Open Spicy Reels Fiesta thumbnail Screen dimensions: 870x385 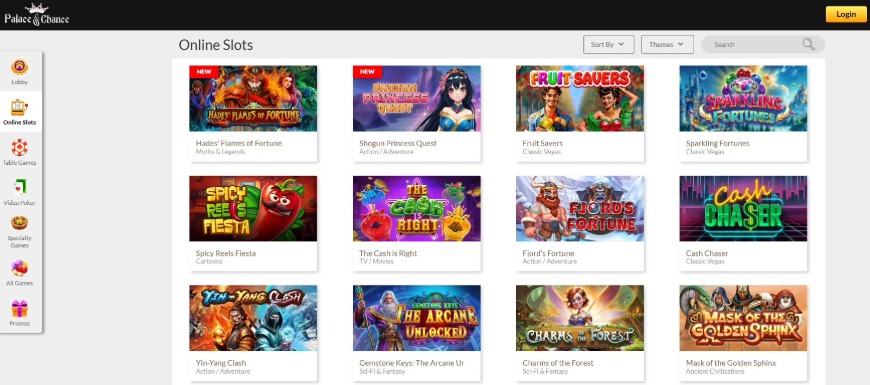(253, 209)
